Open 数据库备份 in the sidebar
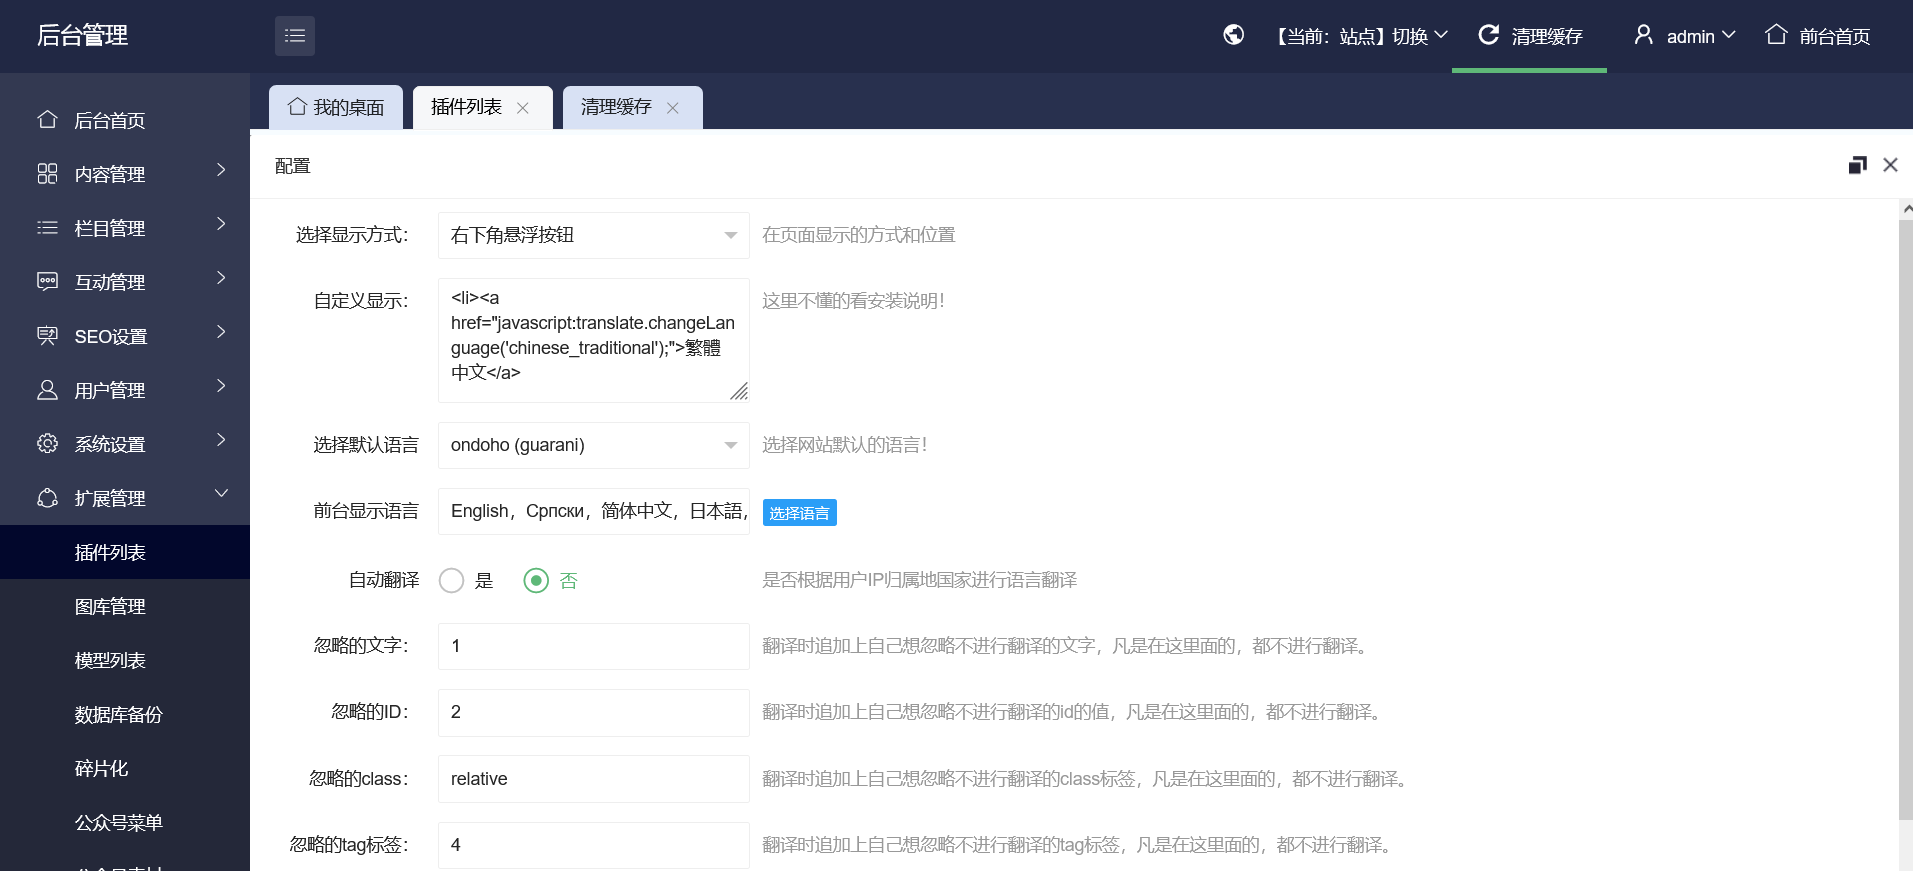Viewport: 1913px width, 871px height. coord(125,714)
